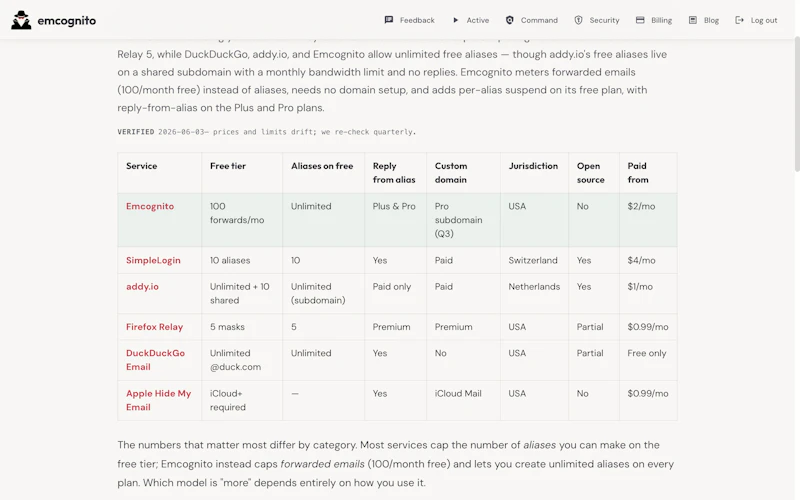
Task: Click the Blog page icon
Action: point(693,20)
